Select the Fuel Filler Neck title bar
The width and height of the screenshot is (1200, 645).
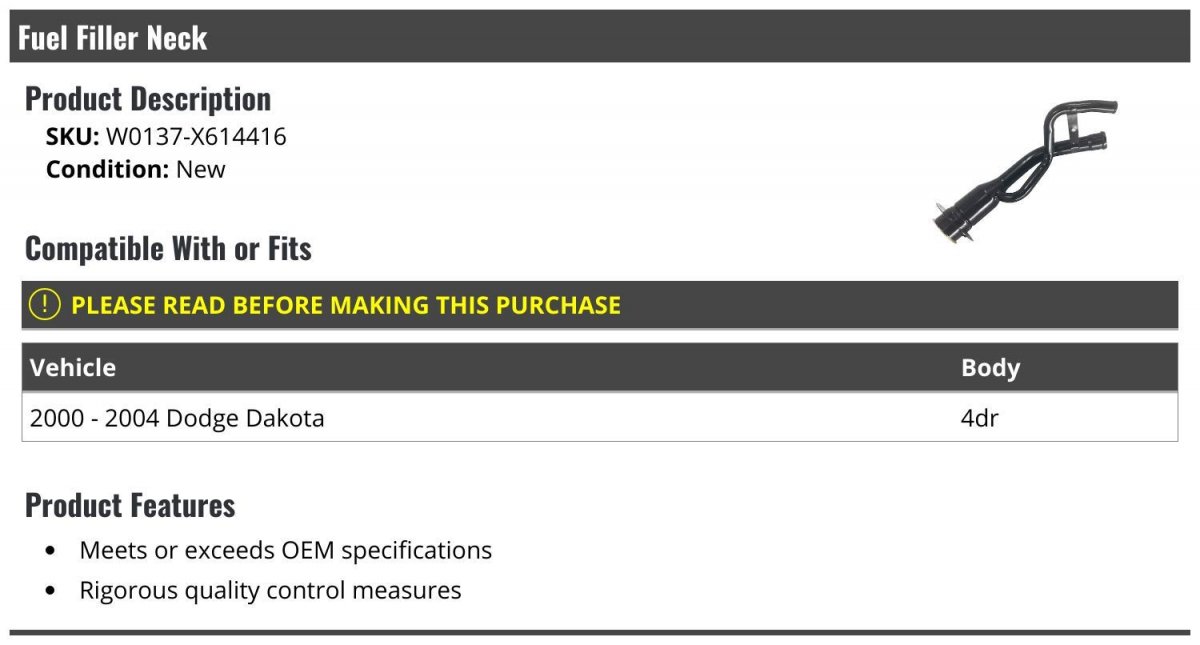600,37
